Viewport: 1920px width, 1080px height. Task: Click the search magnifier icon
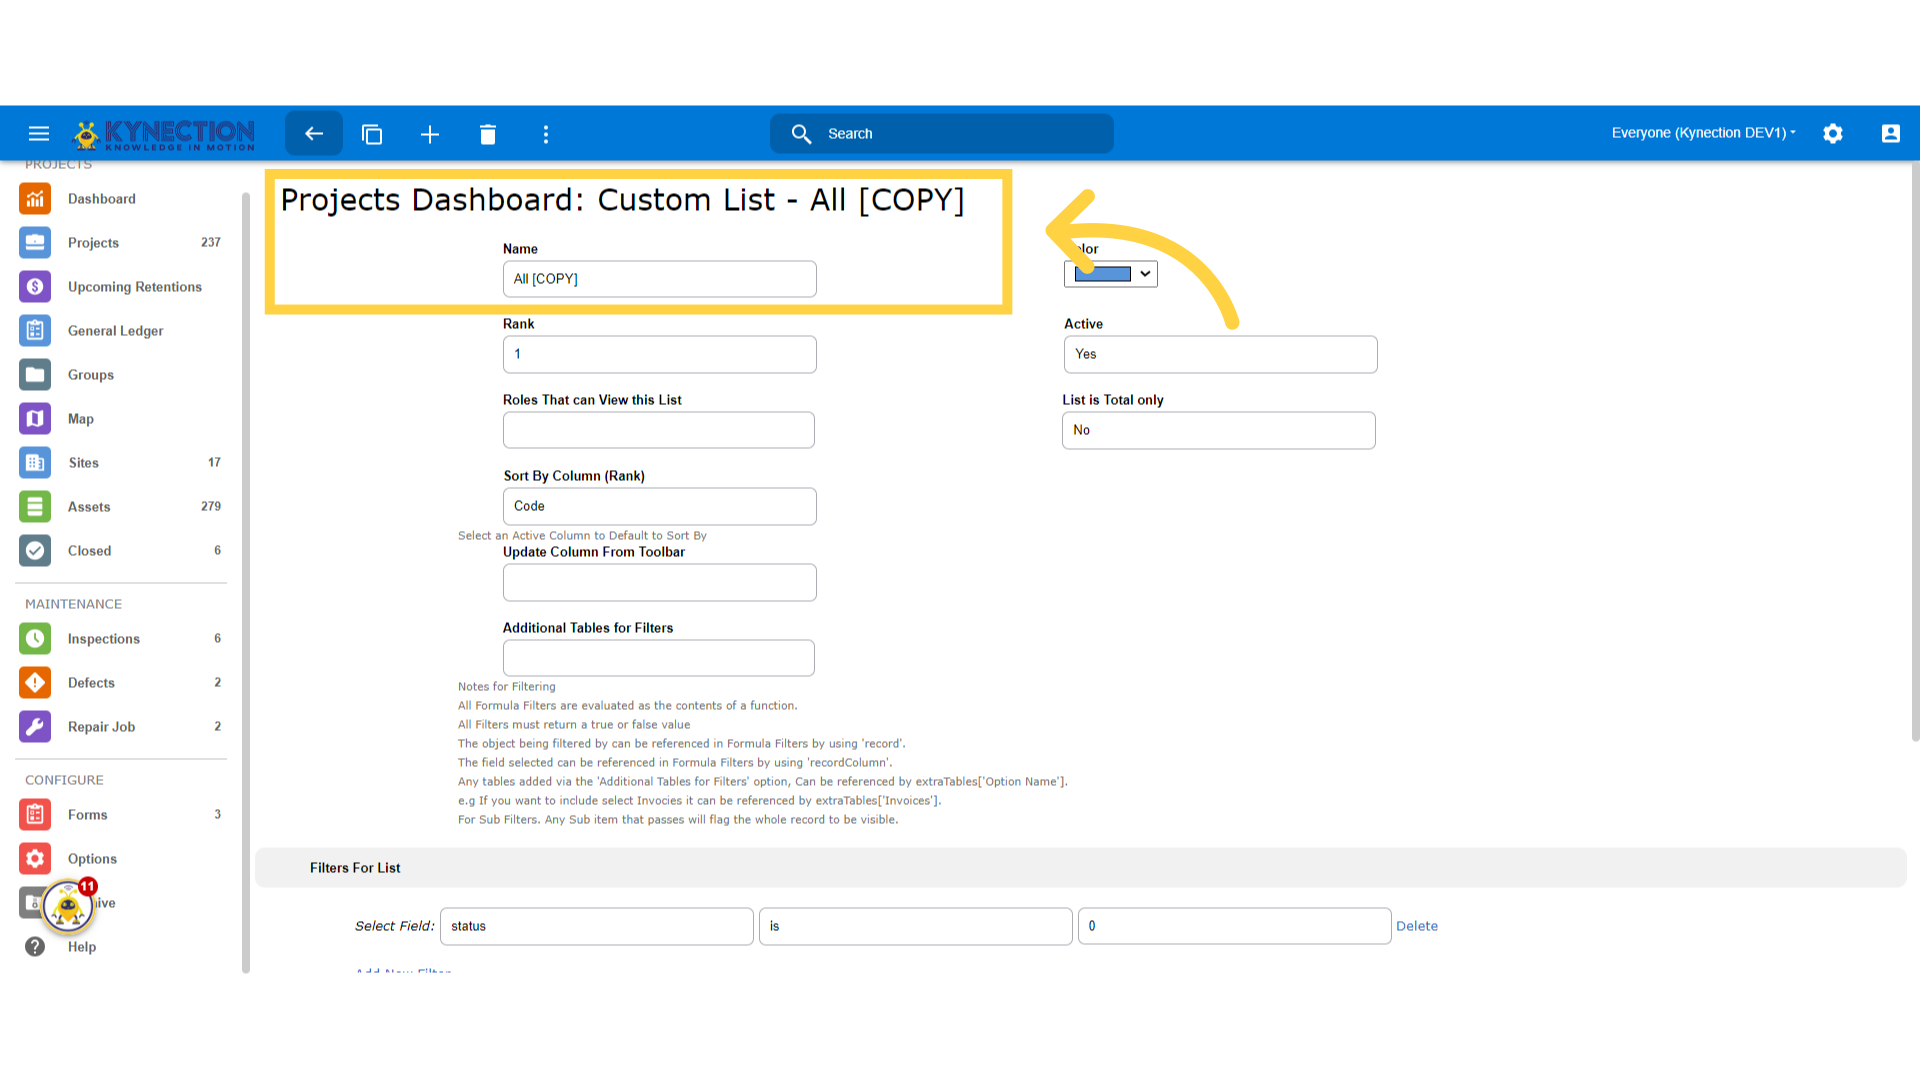(801, 134)
